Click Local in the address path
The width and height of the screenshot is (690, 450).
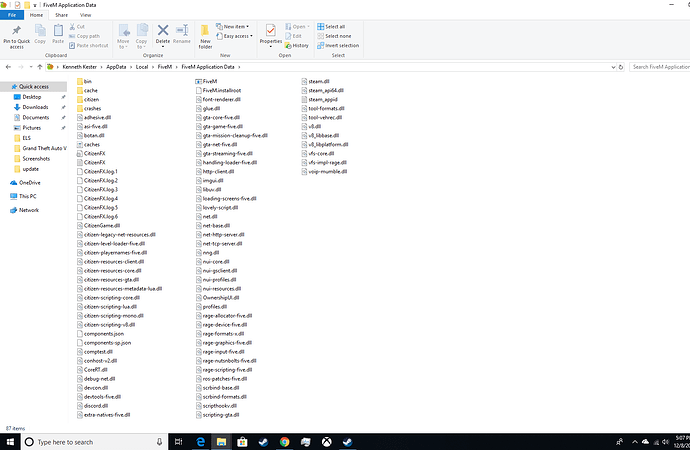(x=142, y=67)
